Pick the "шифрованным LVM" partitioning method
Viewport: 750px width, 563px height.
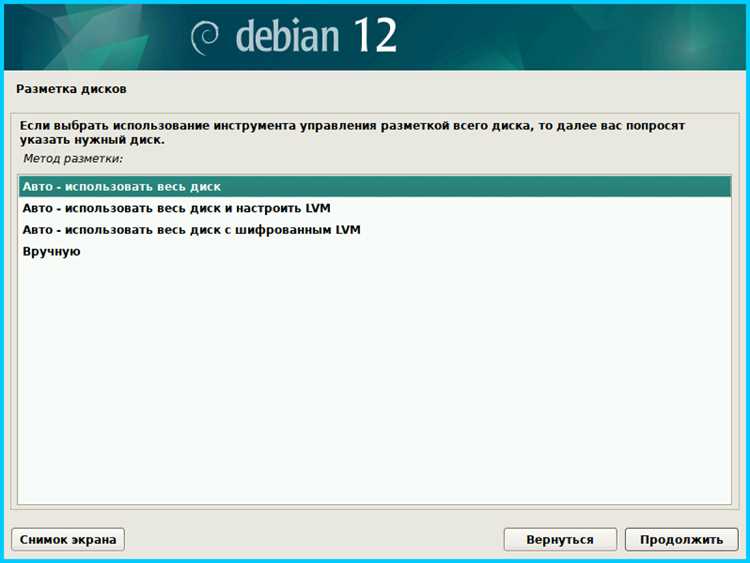click(x=375, y=230)
